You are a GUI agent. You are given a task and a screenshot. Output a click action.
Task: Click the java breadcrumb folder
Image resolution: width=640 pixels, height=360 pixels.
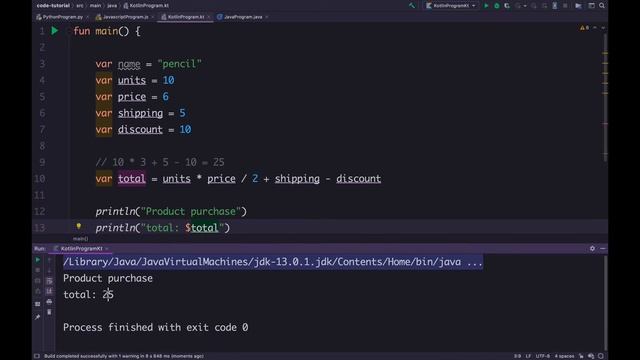tap(112, 6)
